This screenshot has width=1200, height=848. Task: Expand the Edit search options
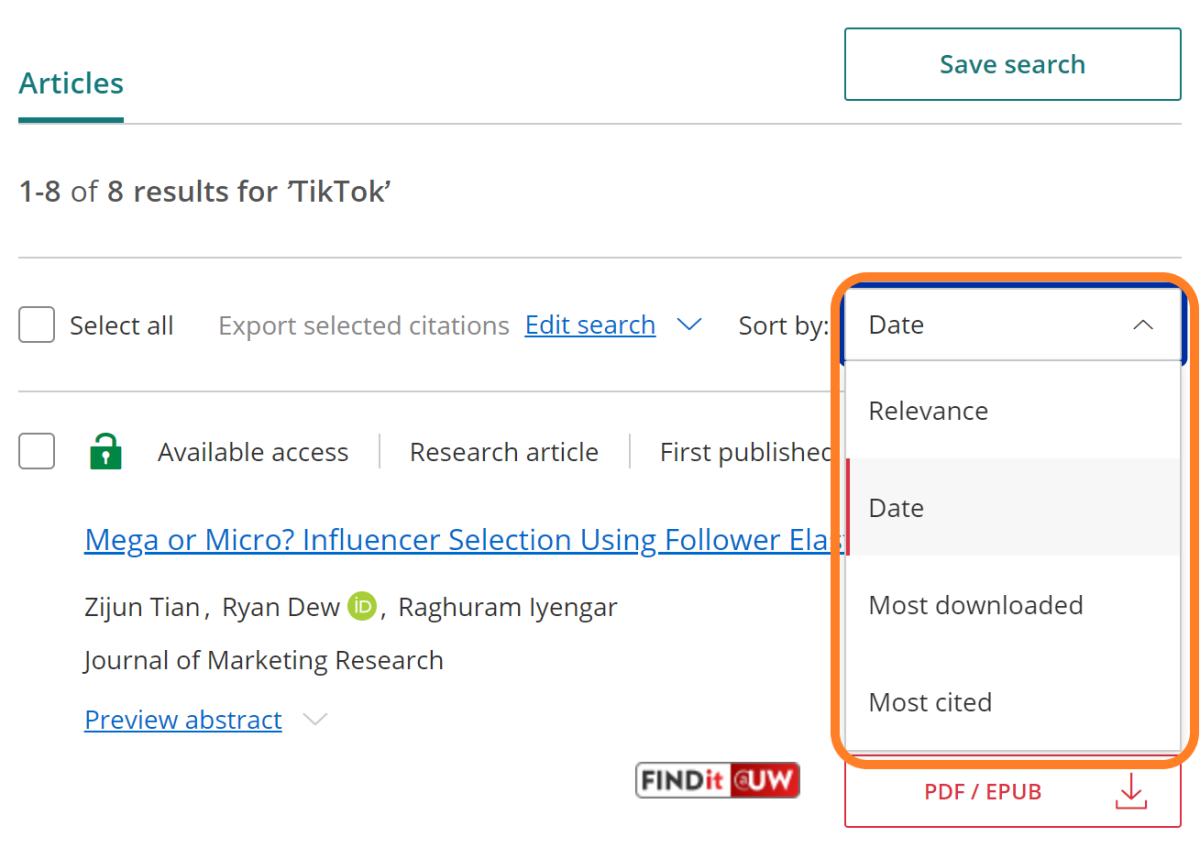point(689,324)
